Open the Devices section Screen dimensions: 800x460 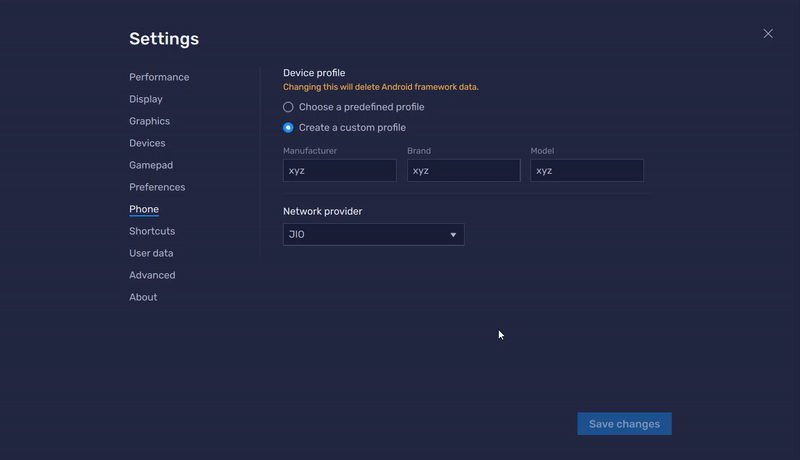click(147, 143)
